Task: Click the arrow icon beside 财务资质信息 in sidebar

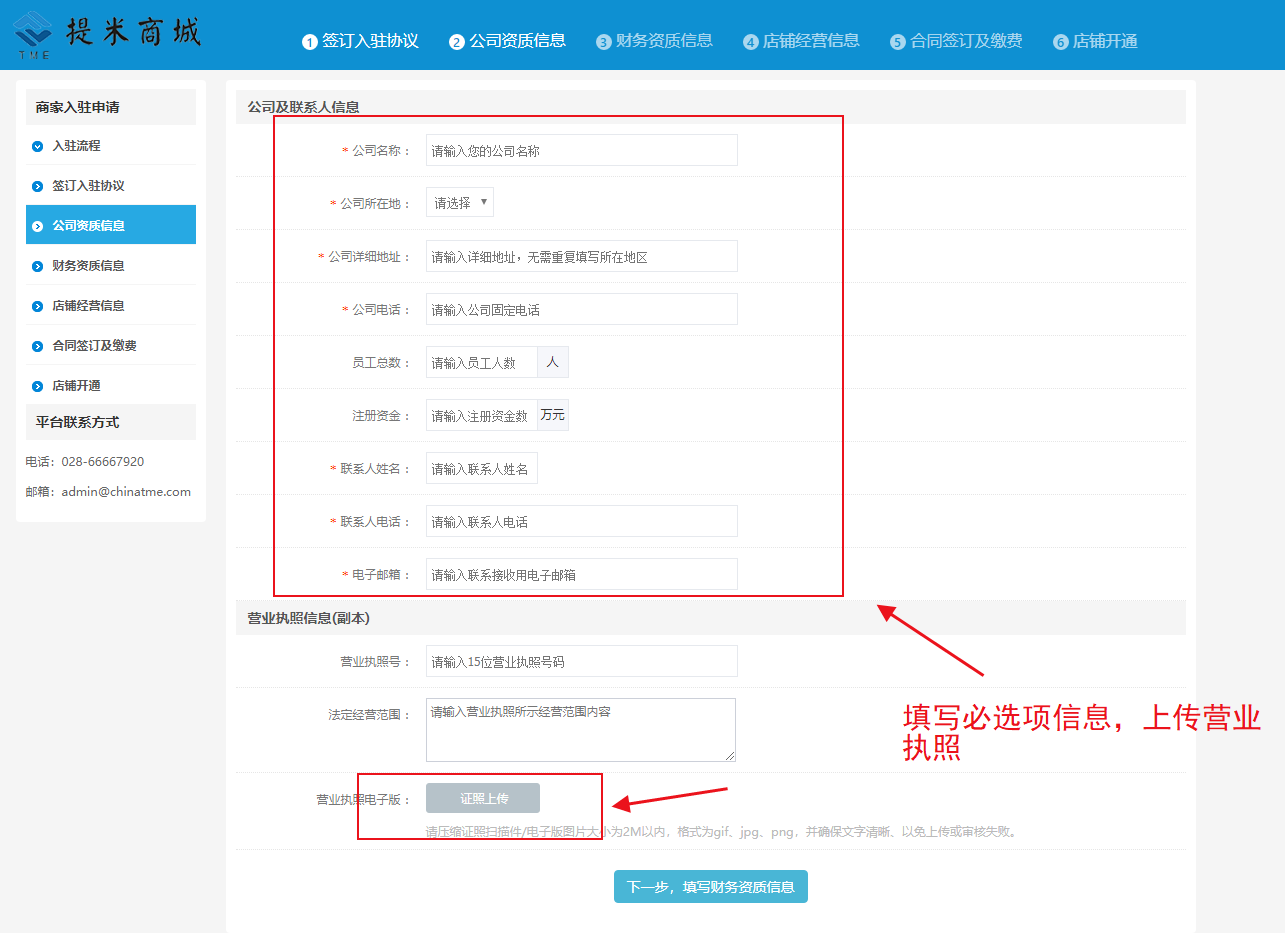Action: (x=38, y=266)
